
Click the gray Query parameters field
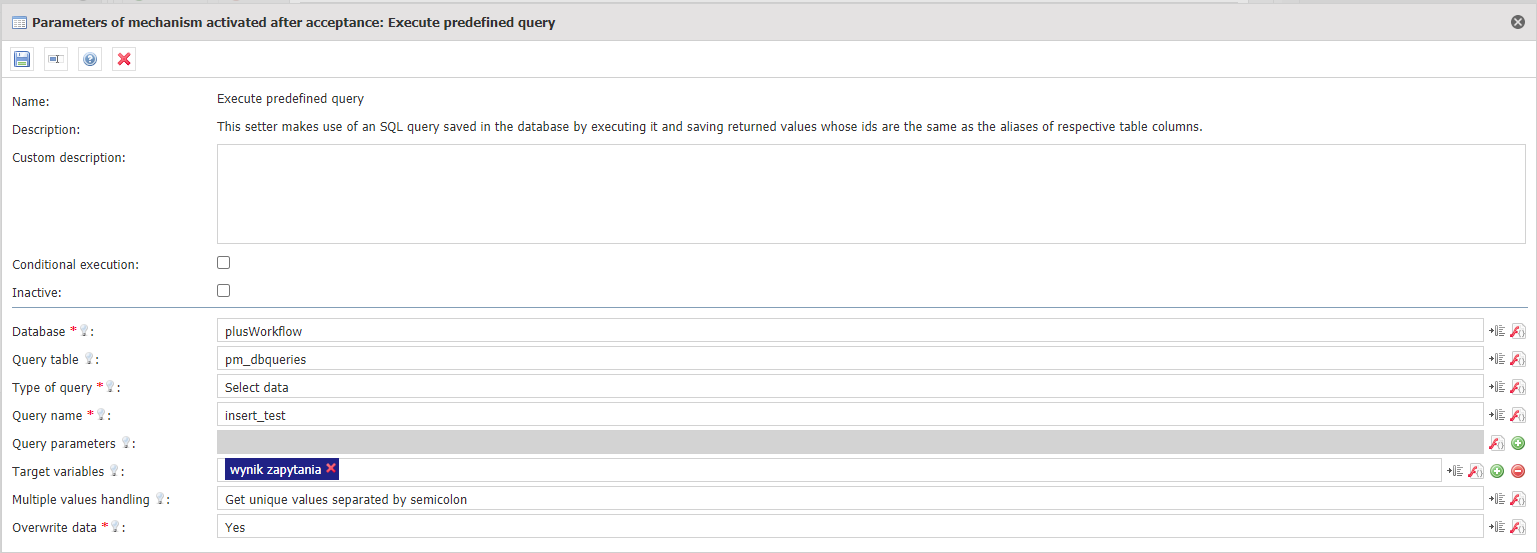click(850, 443)
